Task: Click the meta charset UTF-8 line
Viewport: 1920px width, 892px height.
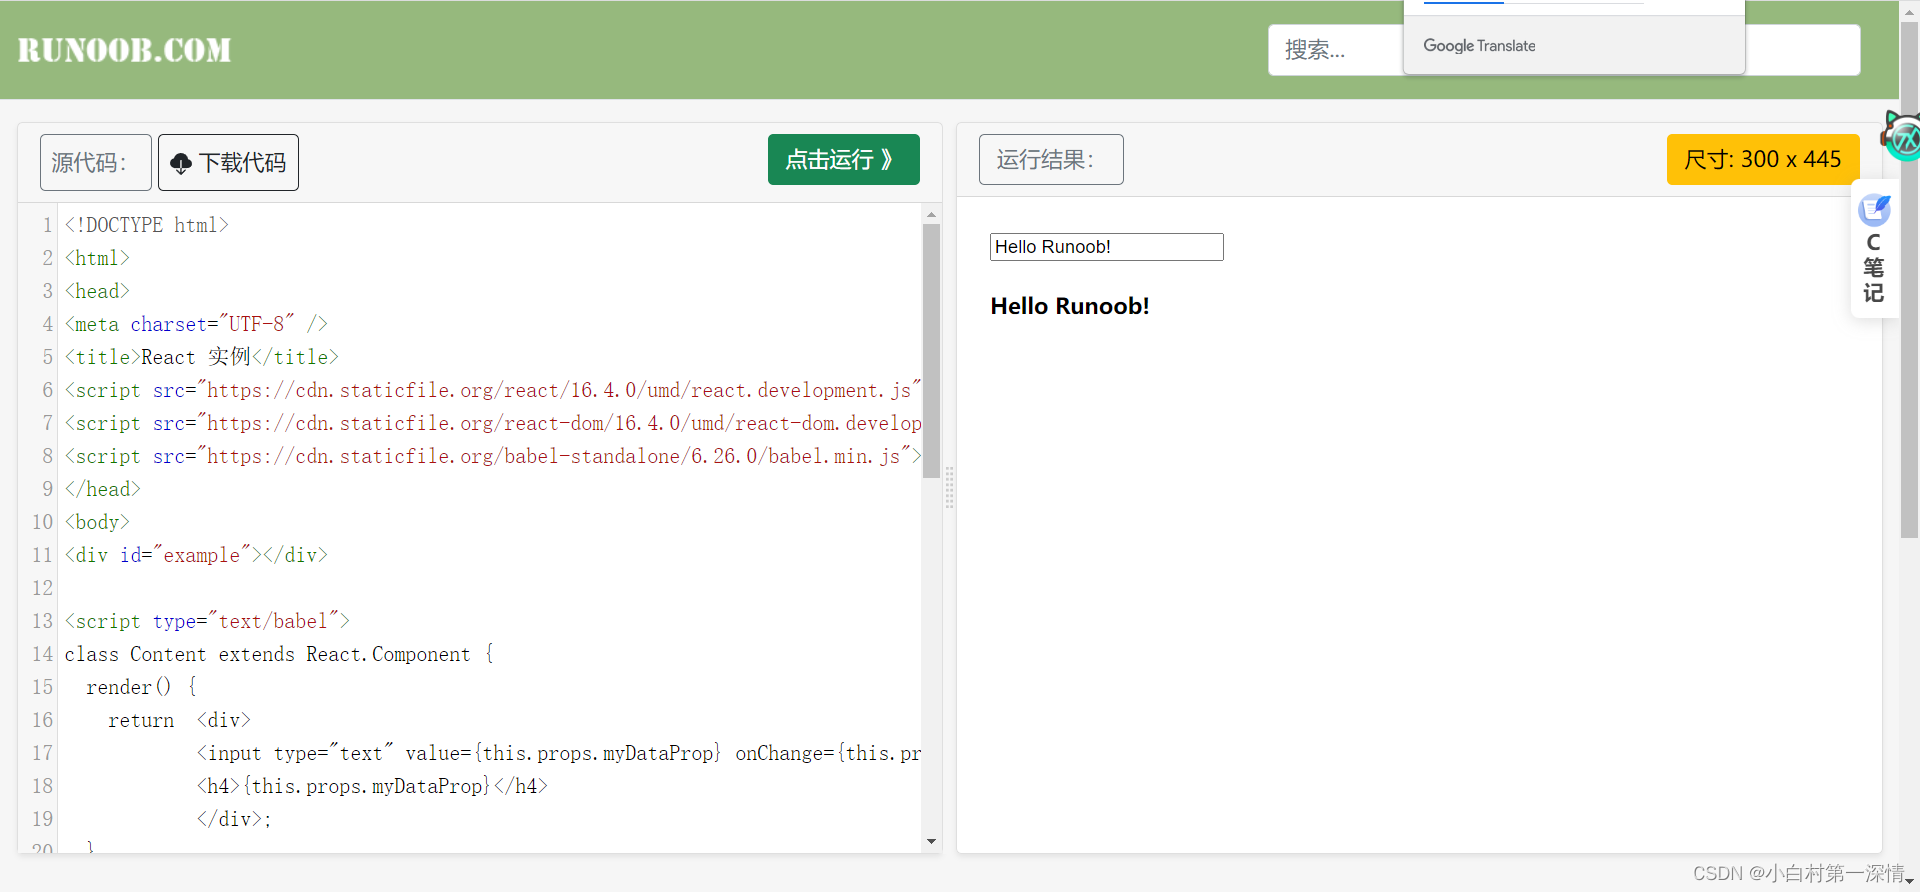Action: pos(196,324)
